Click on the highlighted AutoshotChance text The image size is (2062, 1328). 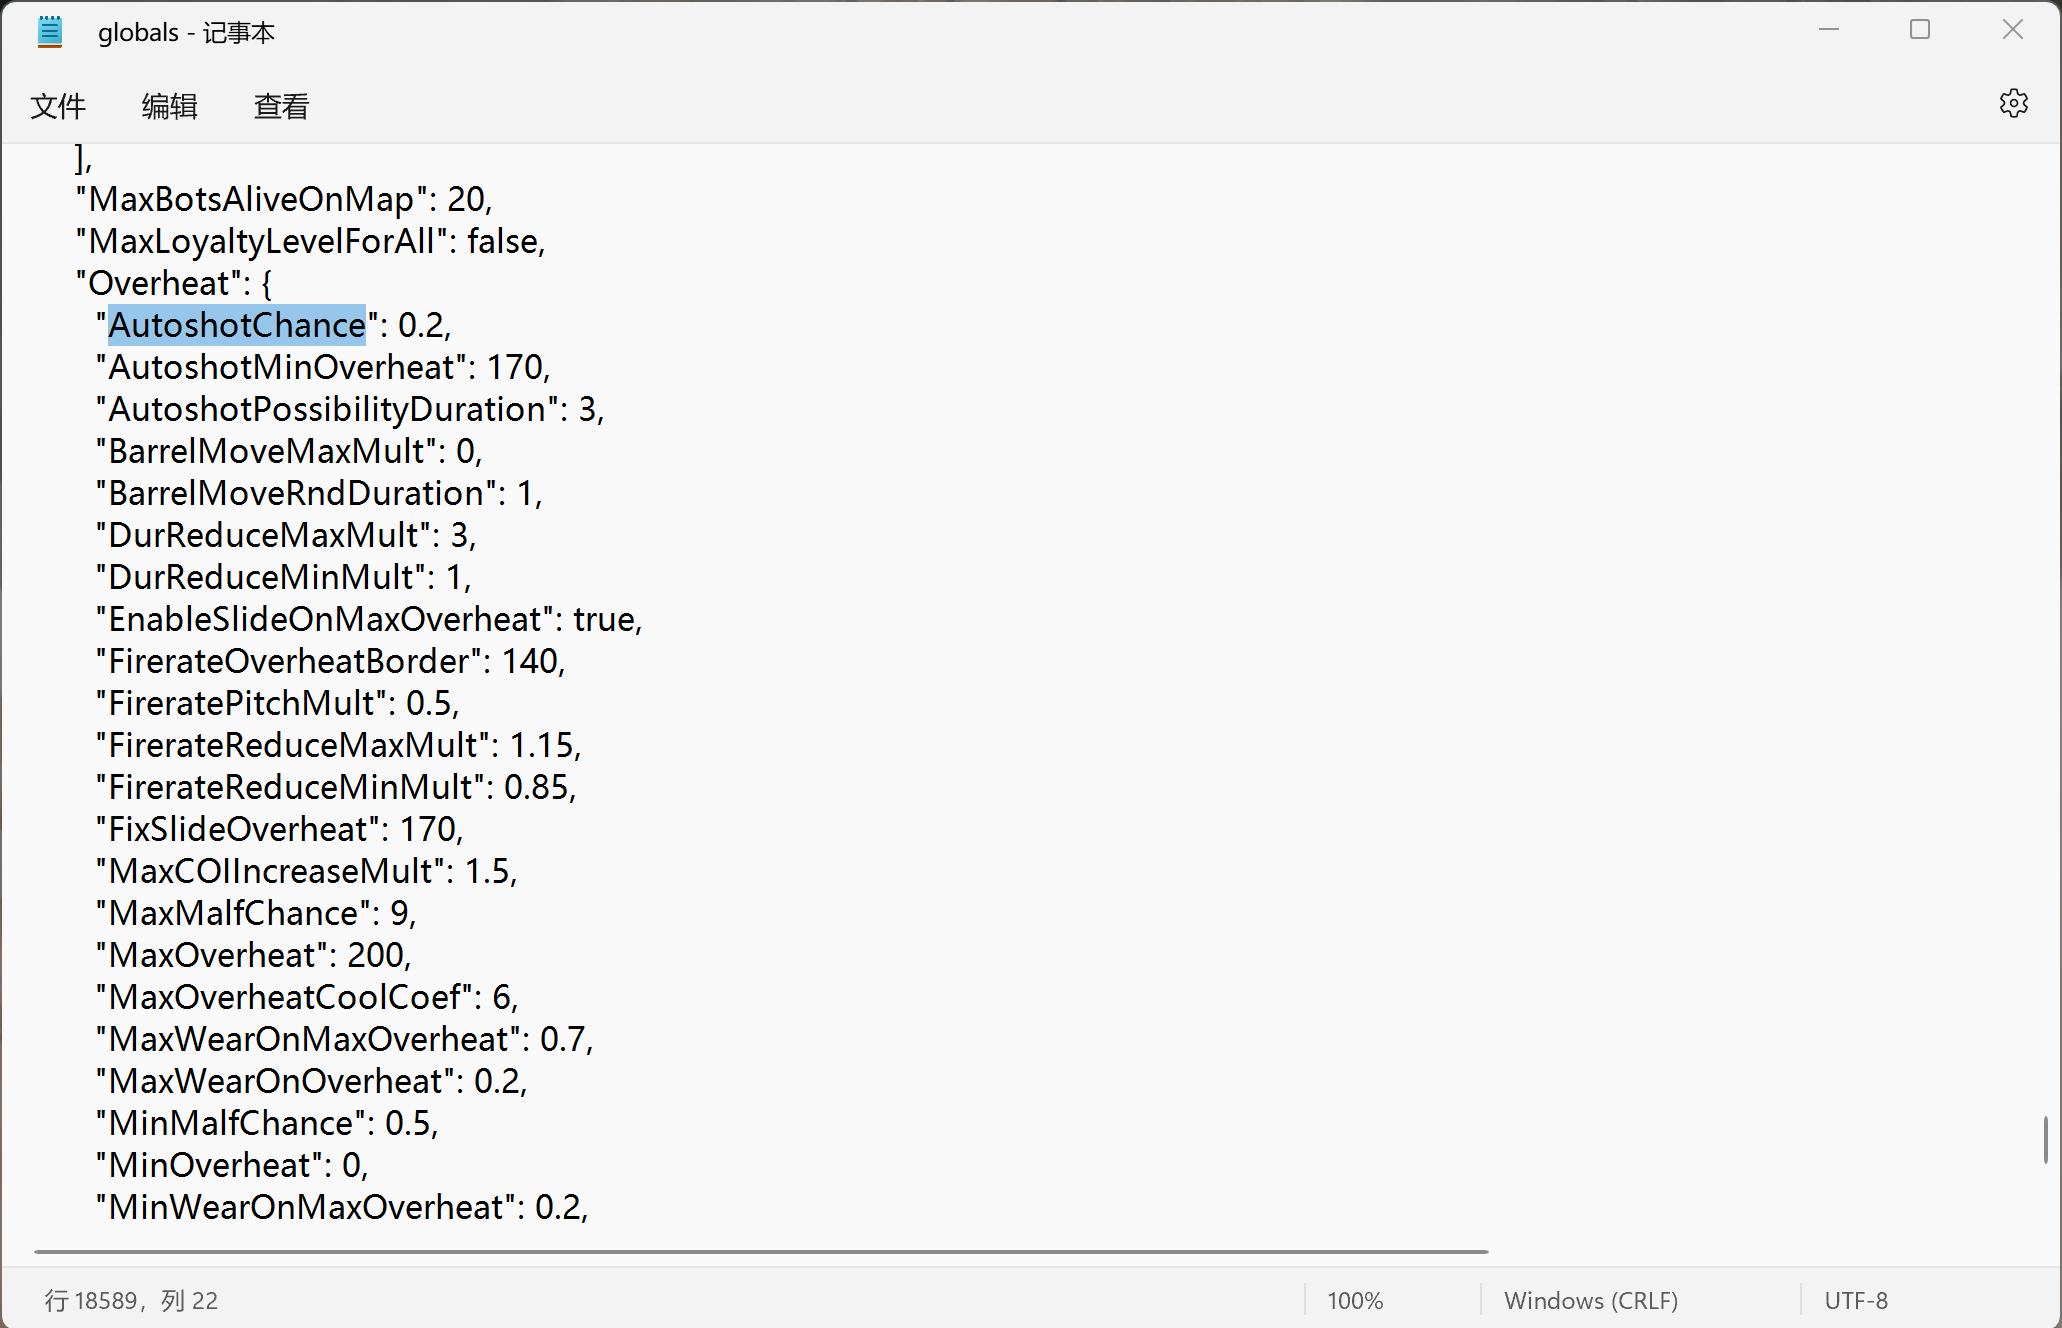(237, 325)
